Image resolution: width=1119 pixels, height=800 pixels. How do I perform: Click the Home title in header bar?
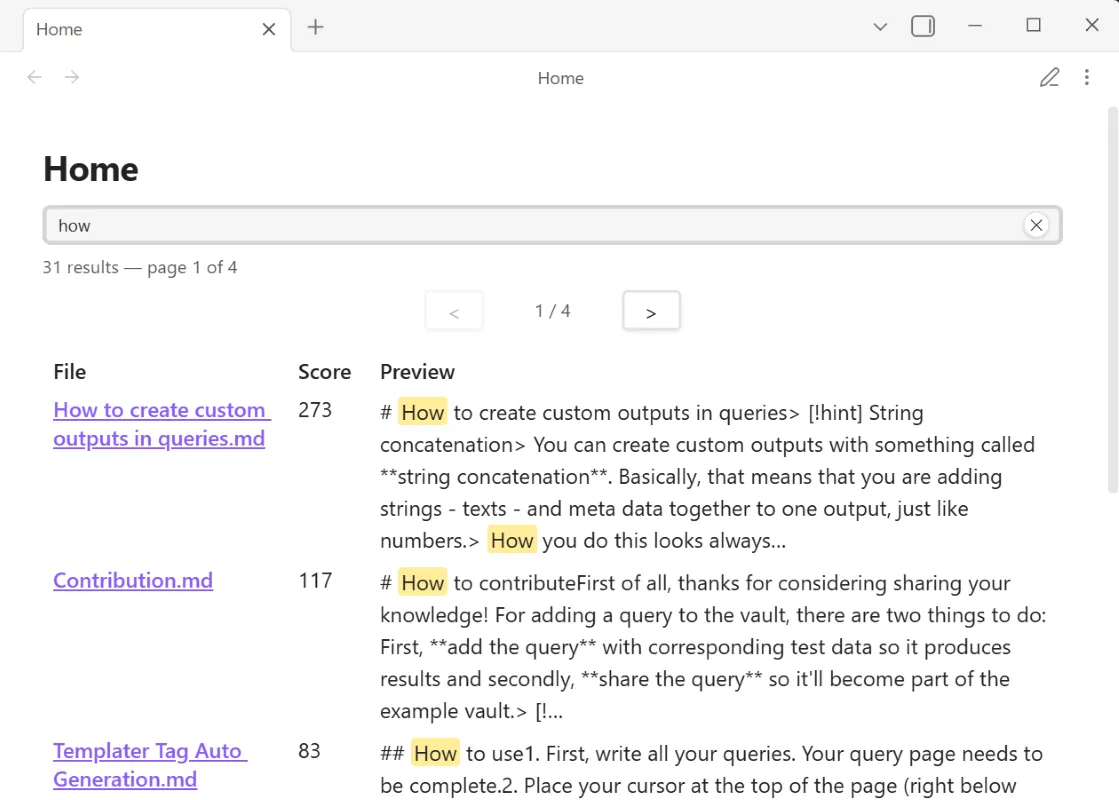pos(560,78)
